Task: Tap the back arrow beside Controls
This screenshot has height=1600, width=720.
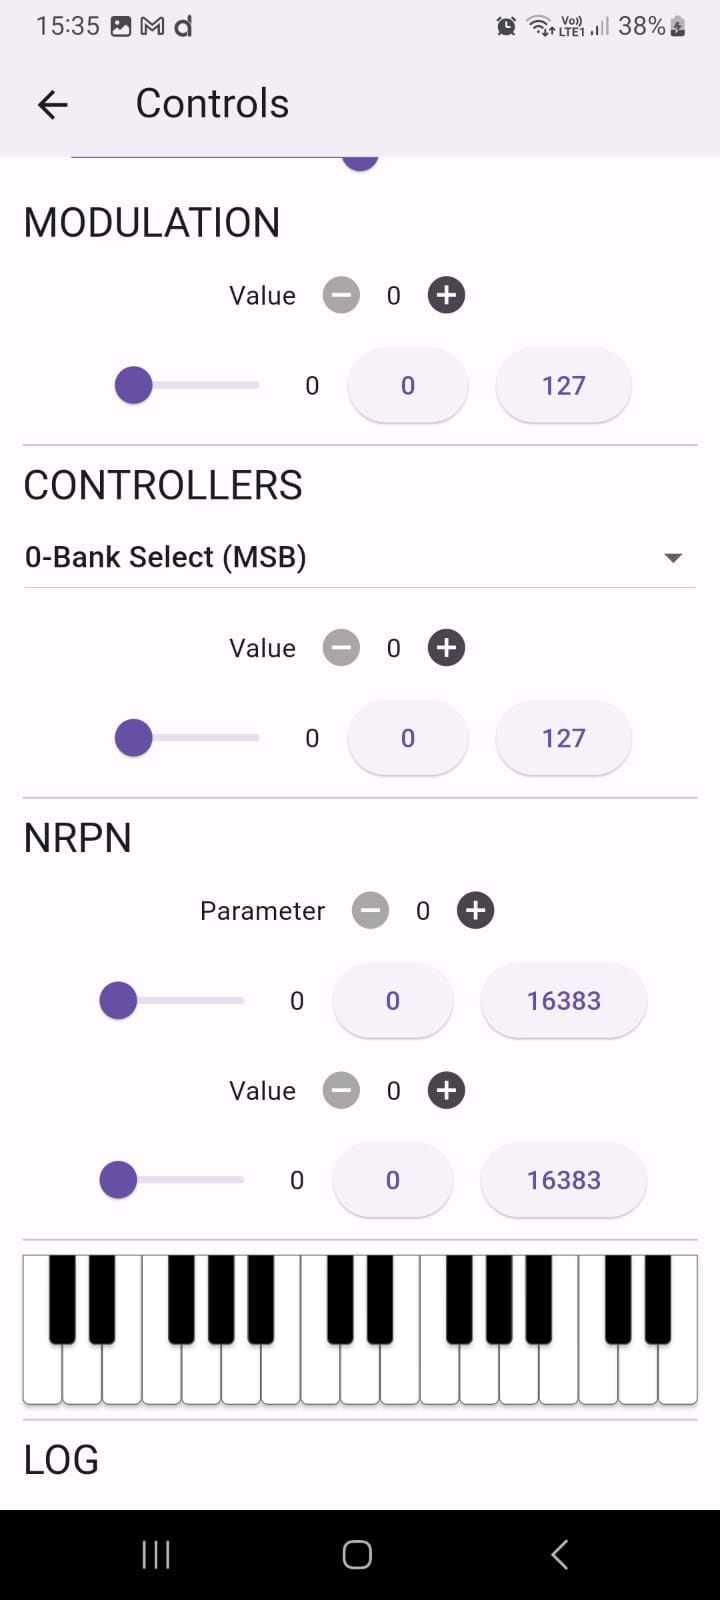Action: [53, 104]
